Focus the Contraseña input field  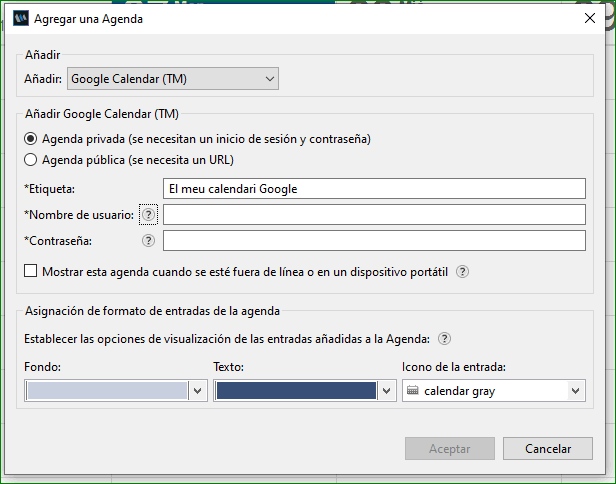(374, 240)
